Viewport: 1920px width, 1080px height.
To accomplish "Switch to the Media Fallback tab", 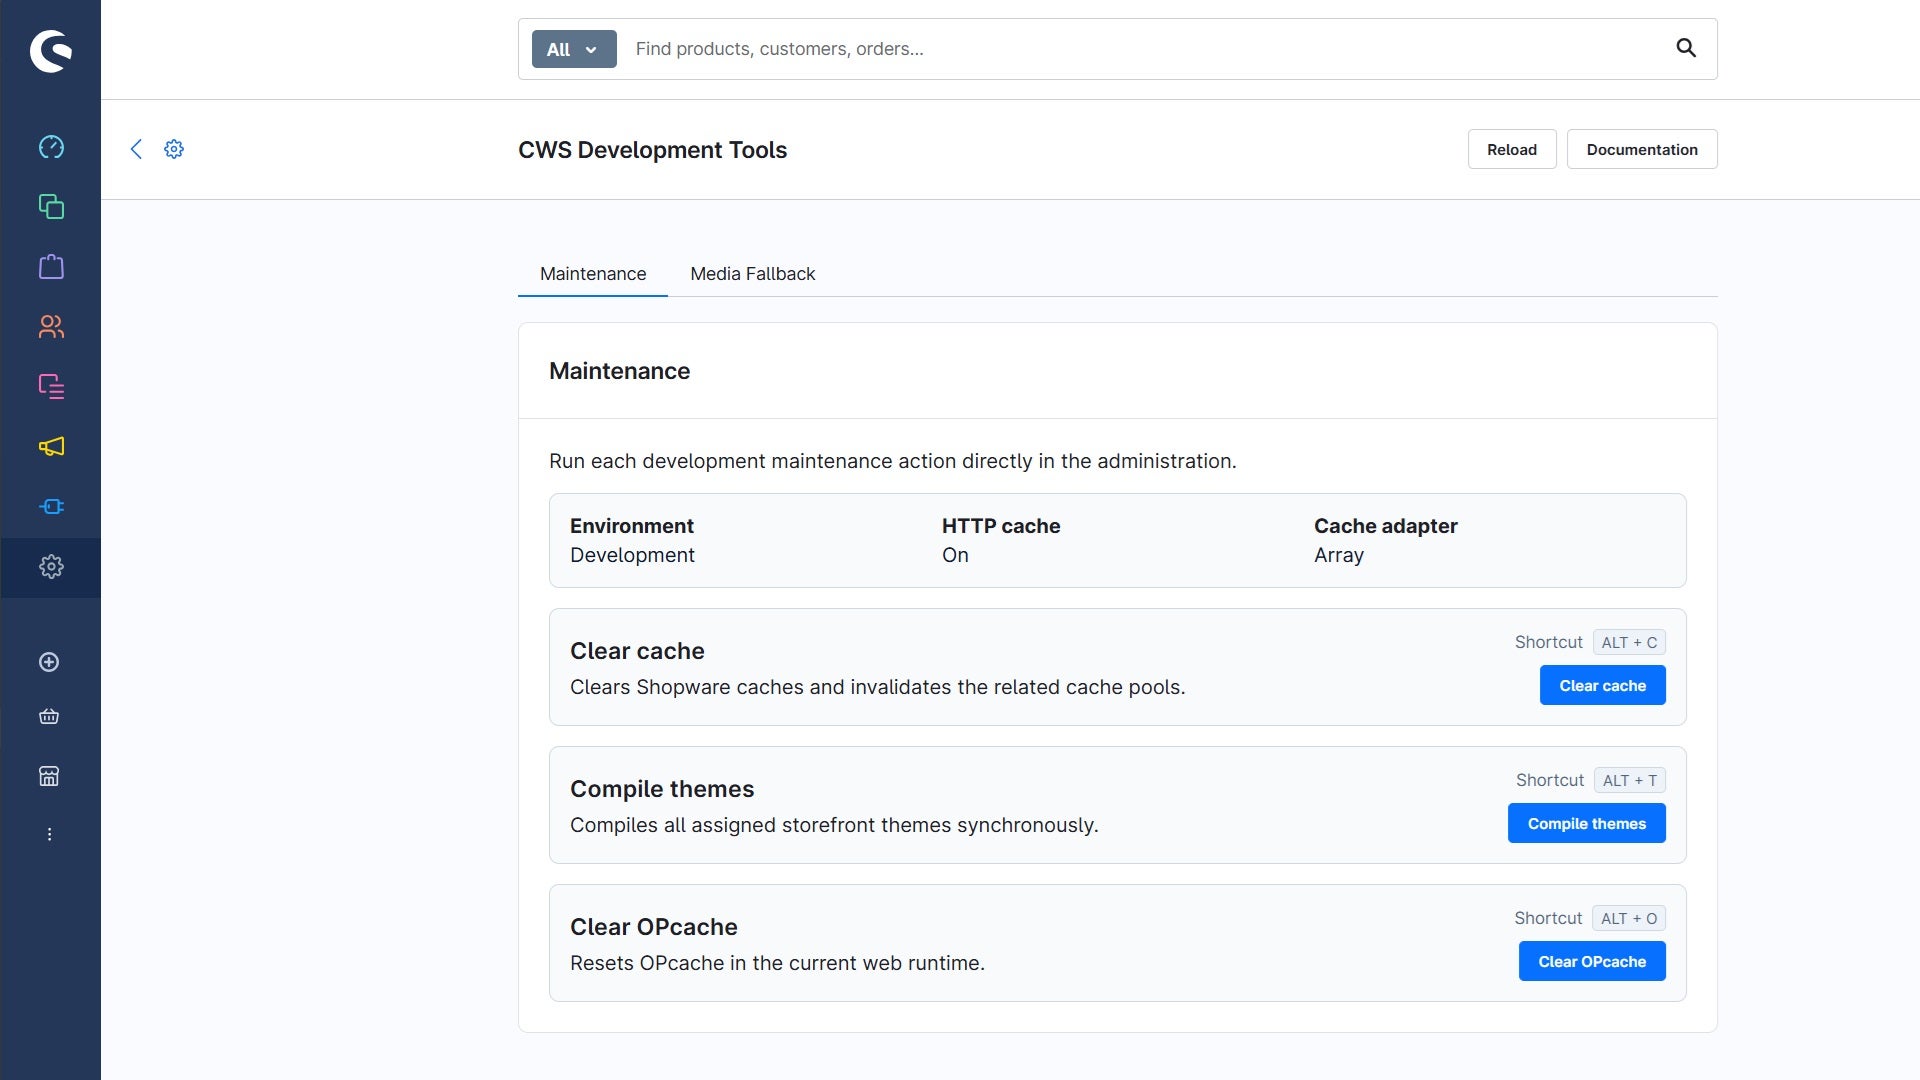I will point(753,274).
